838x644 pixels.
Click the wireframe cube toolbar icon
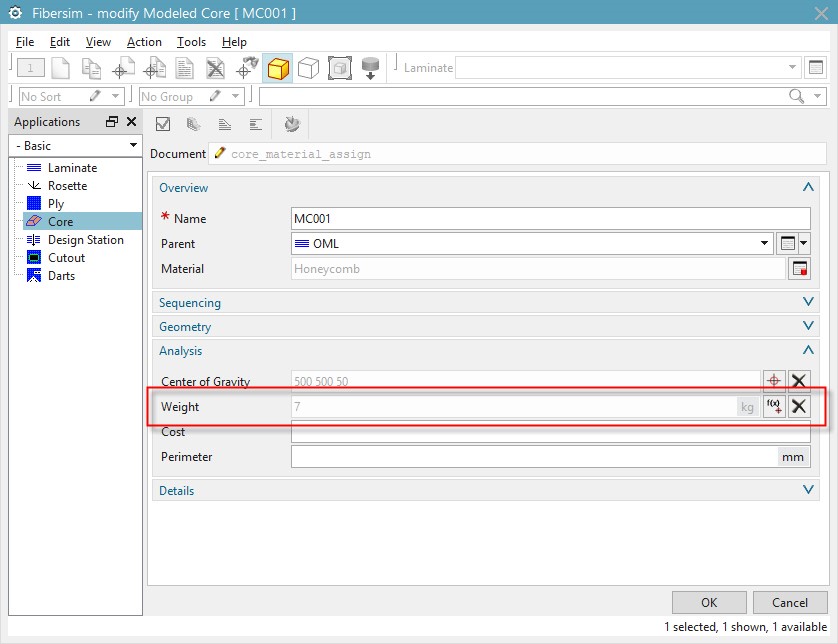pos(309,68)
